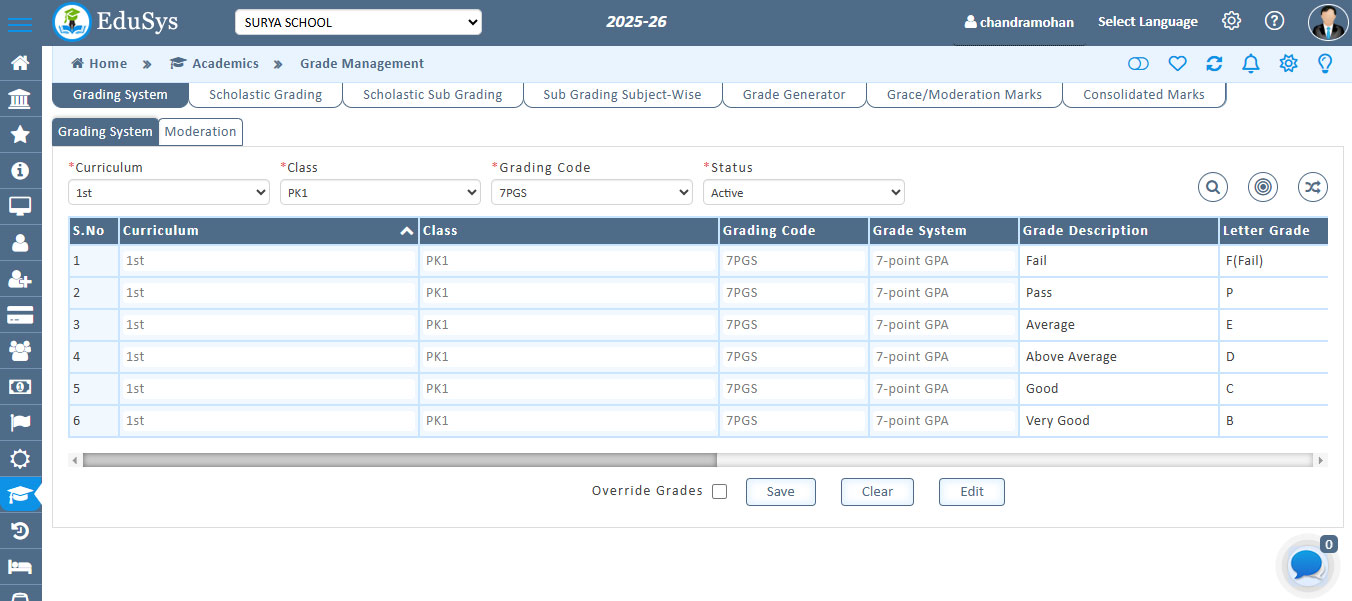Click the Edit button
1352x601 pixels.
click(971, 492)
